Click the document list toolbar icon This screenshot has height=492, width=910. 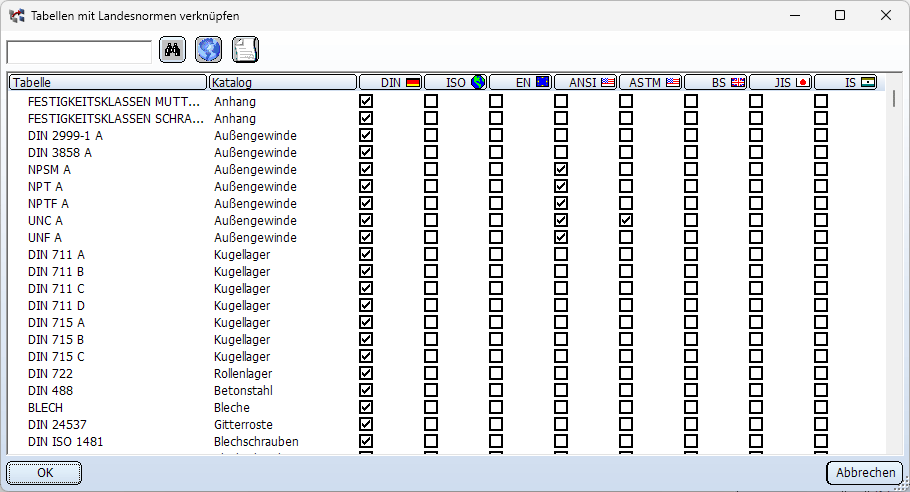coord(245,50)
